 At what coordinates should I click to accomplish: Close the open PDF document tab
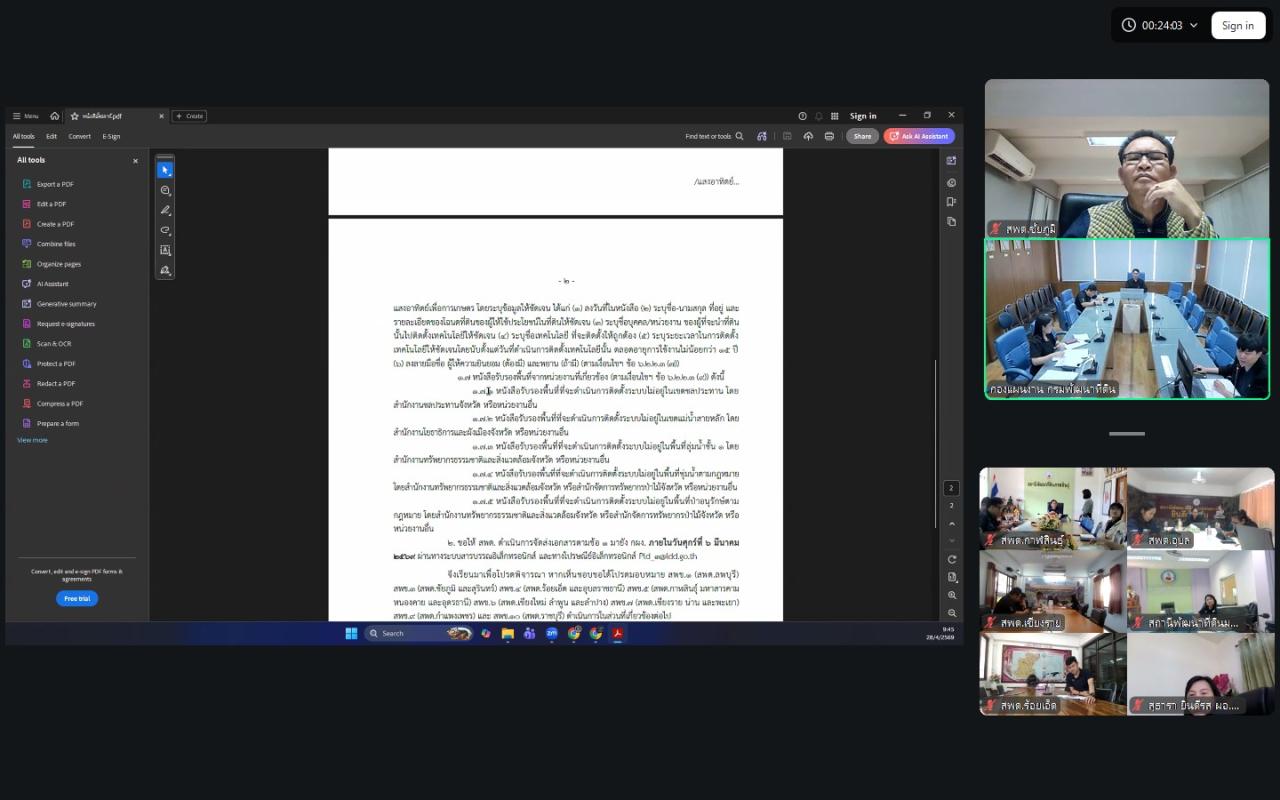pos(161,116)
